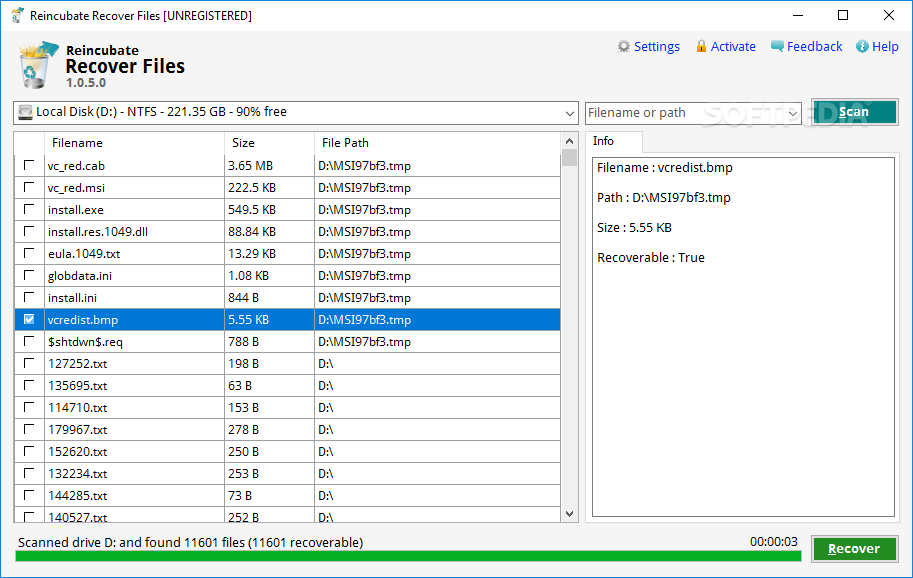Viewport: 913px width, 578px height.
Task: Check the 179967.txt checkbox
Action: [x=29, y=430]
